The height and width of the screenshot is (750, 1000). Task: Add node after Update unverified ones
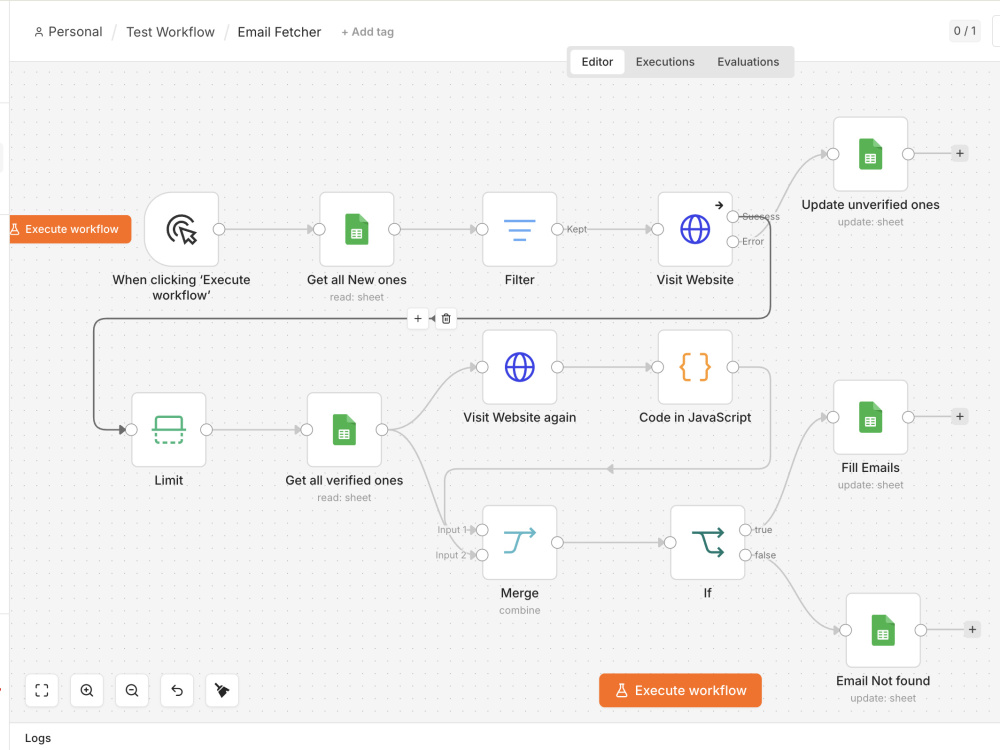960,154
